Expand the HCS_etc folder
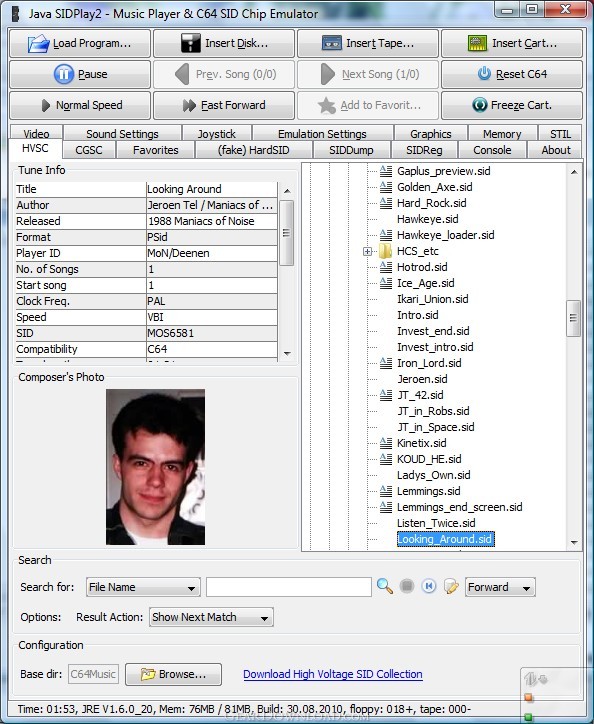 [367, 251]
